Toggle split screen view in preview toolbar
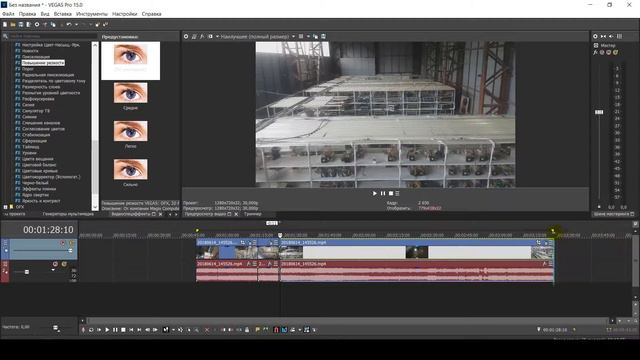The width and height of the screenshot is (640, 360). [x=210, y=36]
